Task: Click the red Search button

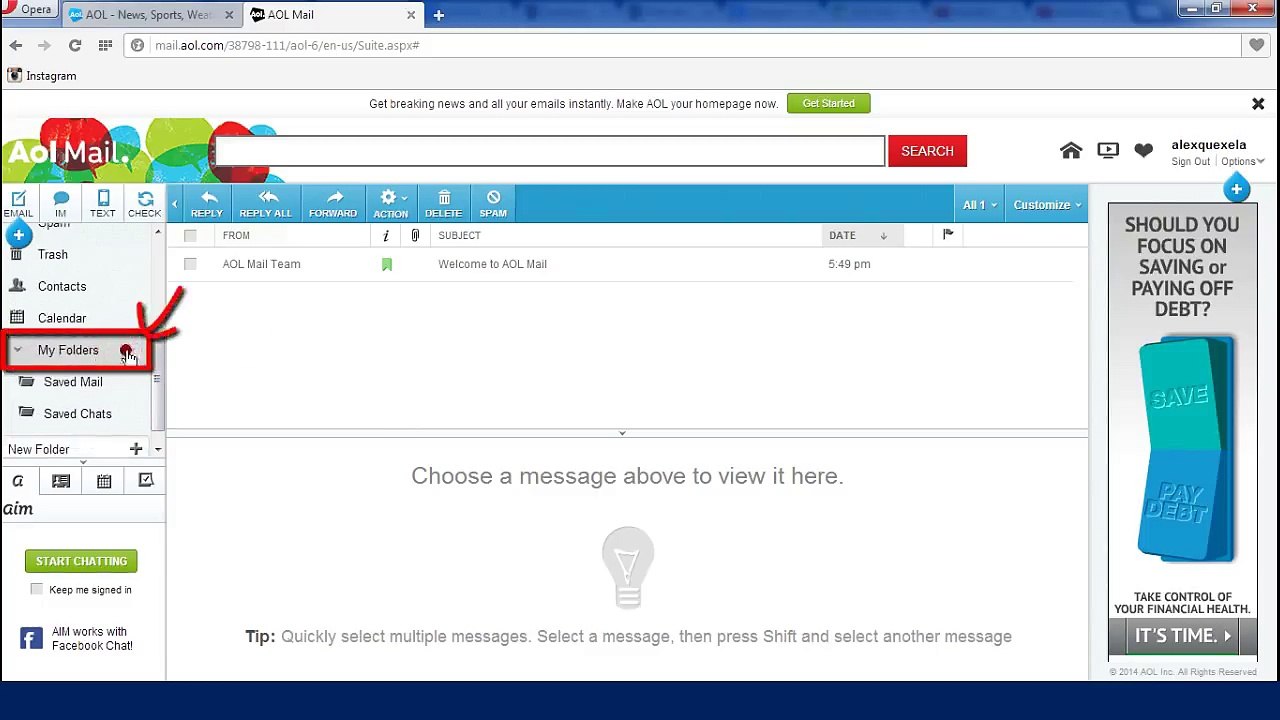Action: point(927,151)
